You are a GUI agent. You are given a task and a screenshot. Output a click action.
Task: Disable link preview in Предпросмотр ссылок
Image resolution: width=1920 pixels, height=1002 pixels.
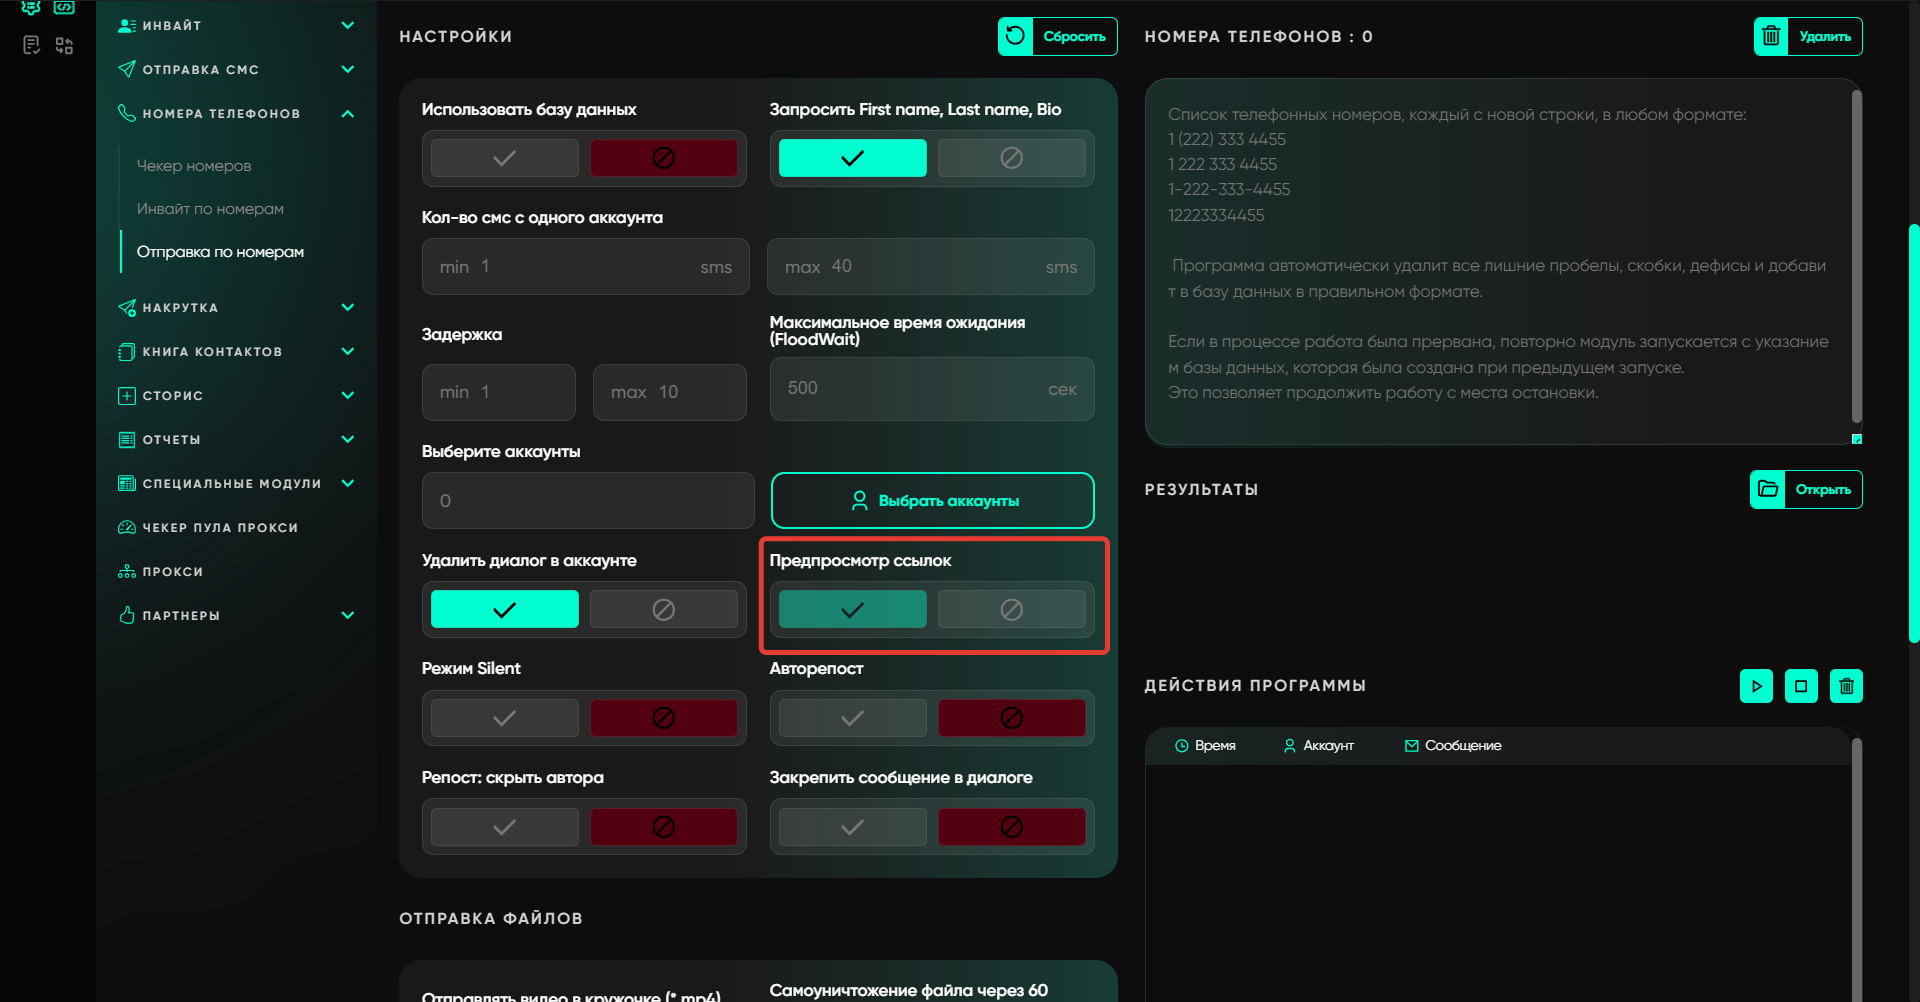pos(1011,609)
